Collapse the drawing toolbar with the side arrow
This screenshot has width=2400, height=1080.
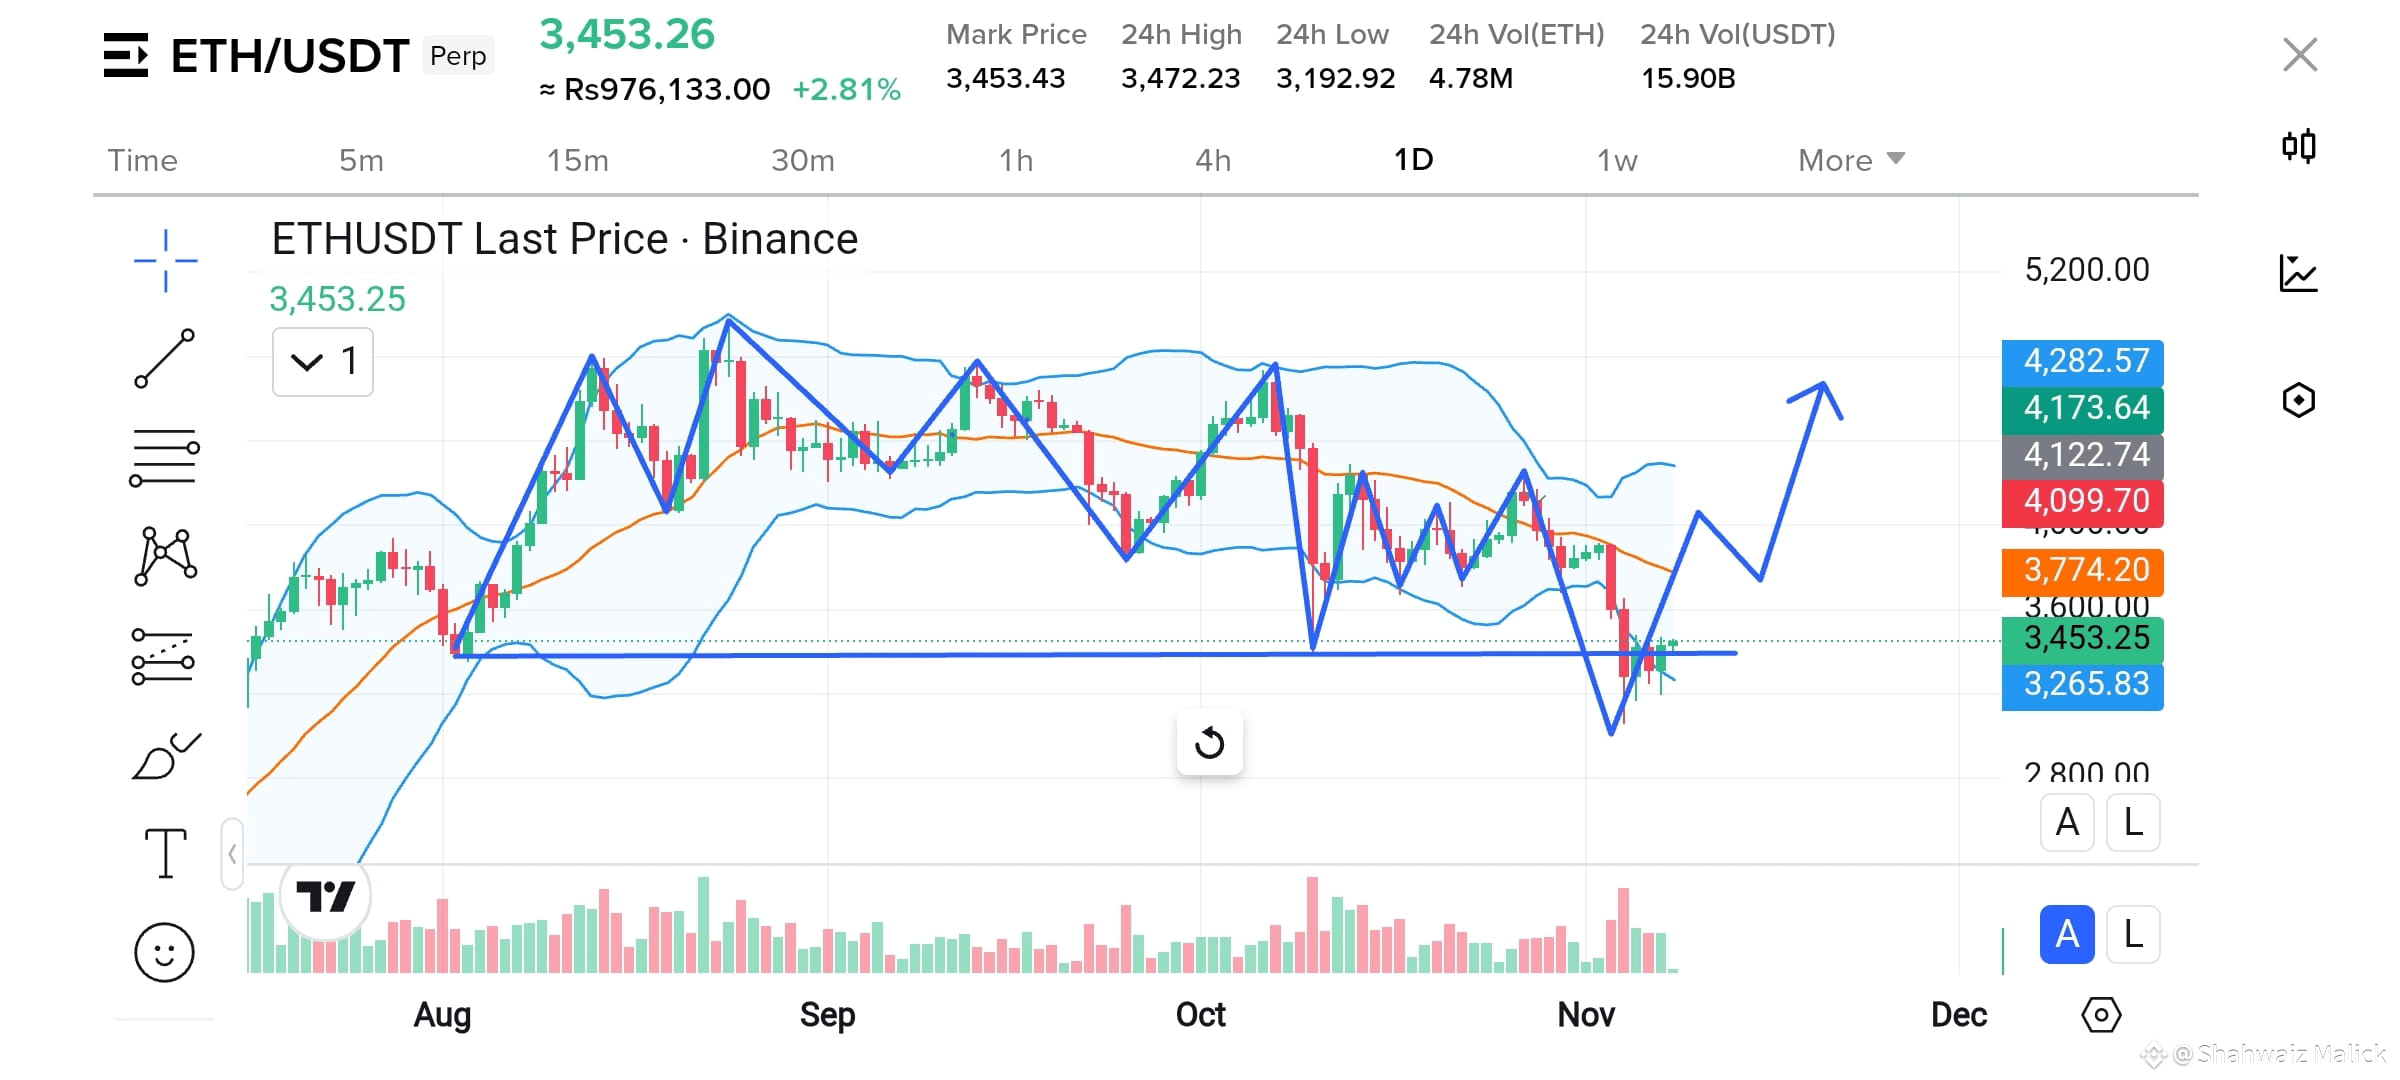[232, 854]
